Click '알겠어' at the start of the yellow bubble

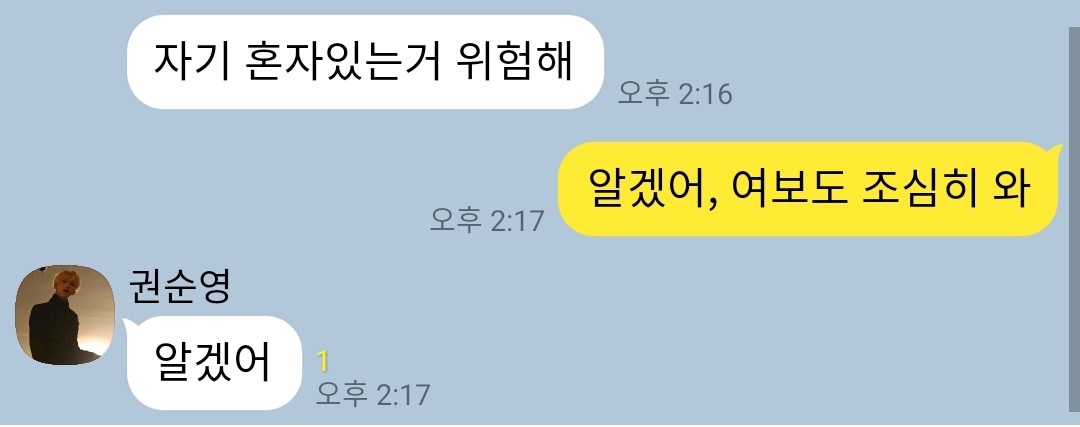(647, 189)
